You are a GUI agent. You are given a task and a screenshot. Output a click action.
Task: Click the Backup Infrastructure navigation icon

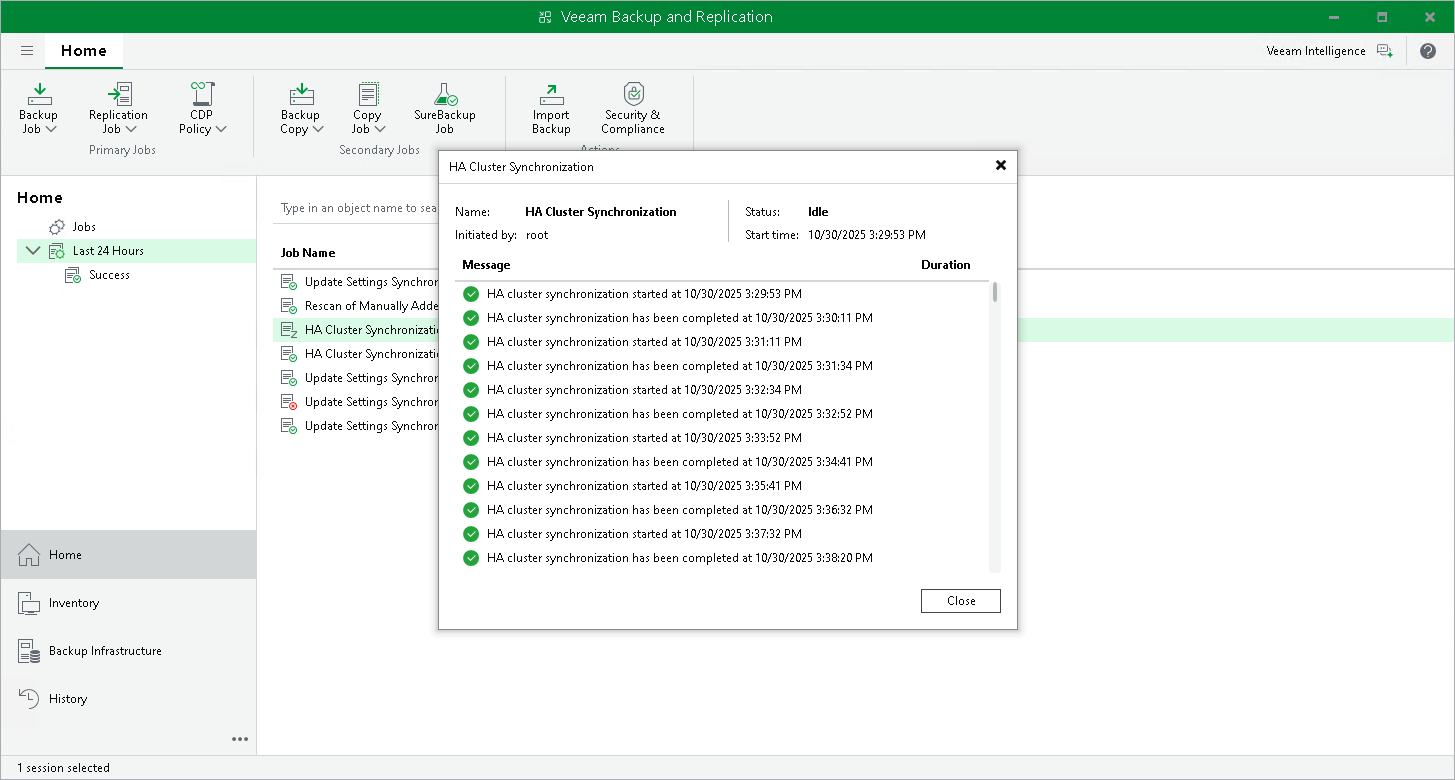(29, 651)
